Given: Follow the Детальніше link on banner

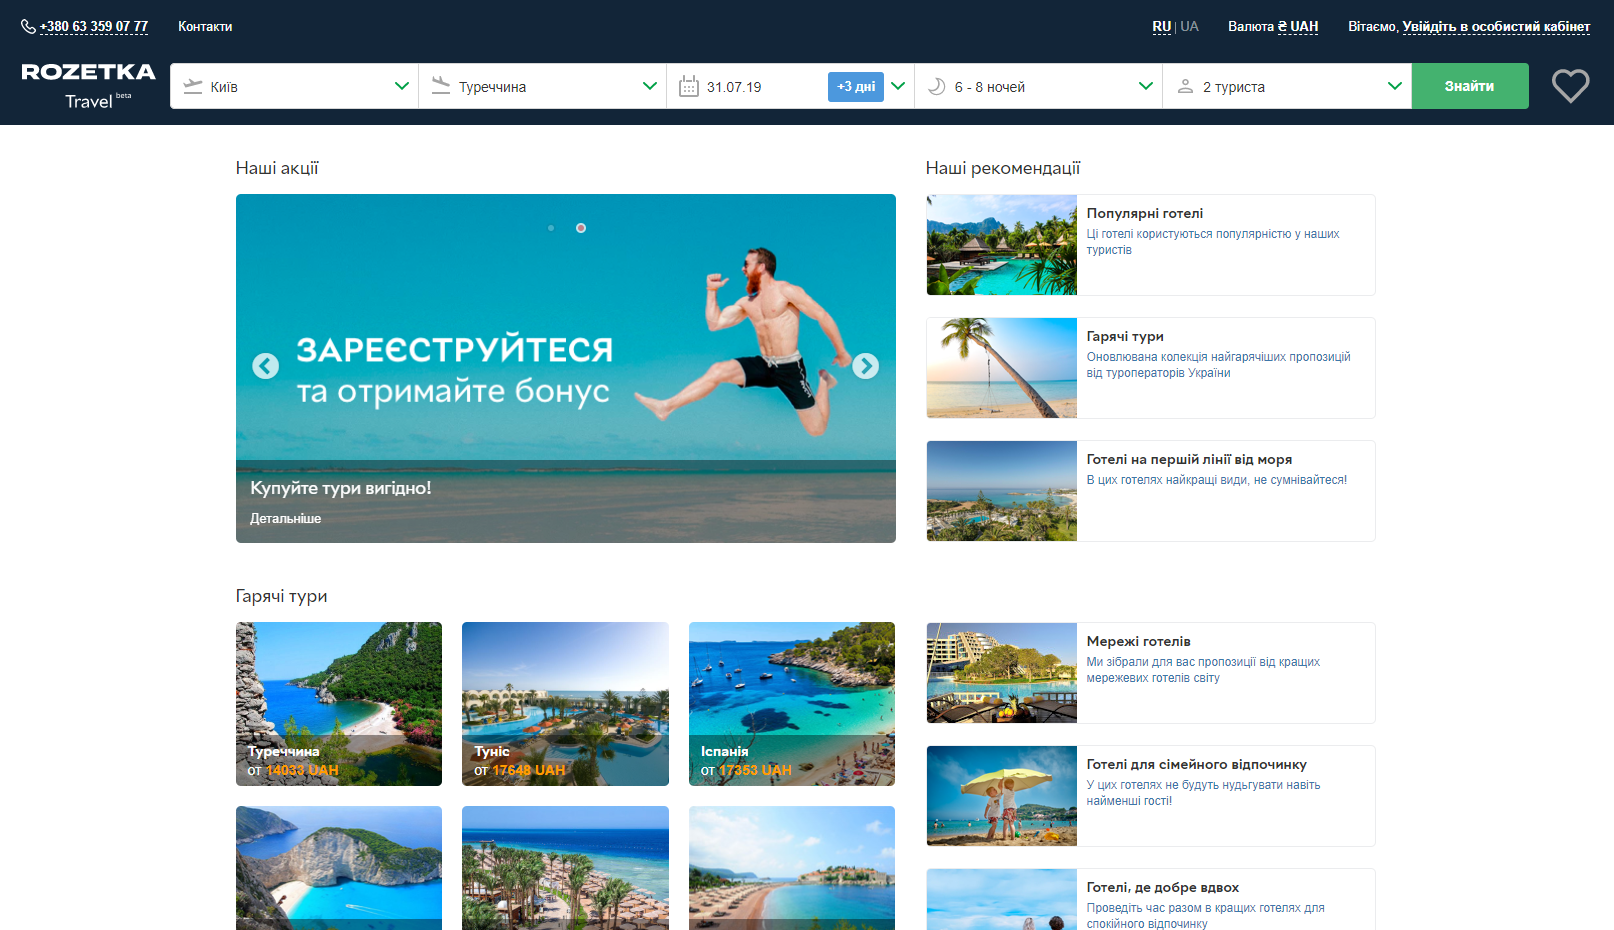Looking at the screenshot, I should (x=285, y=519).
